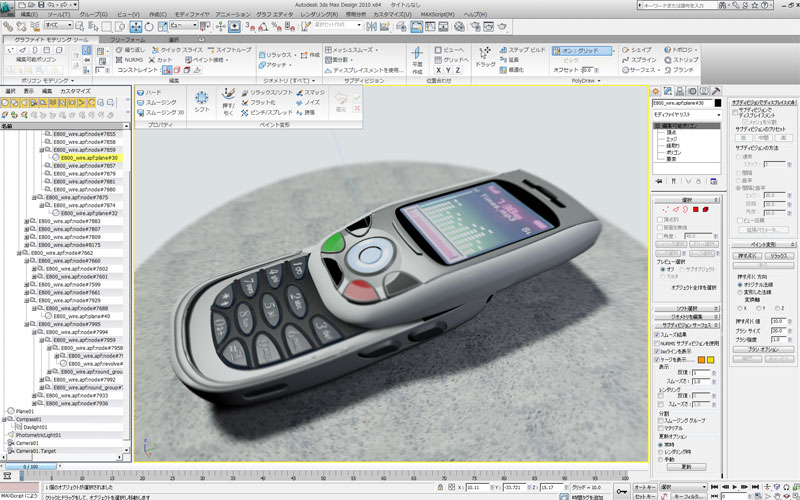Click the Swift Loop tool

pos(229,49)
